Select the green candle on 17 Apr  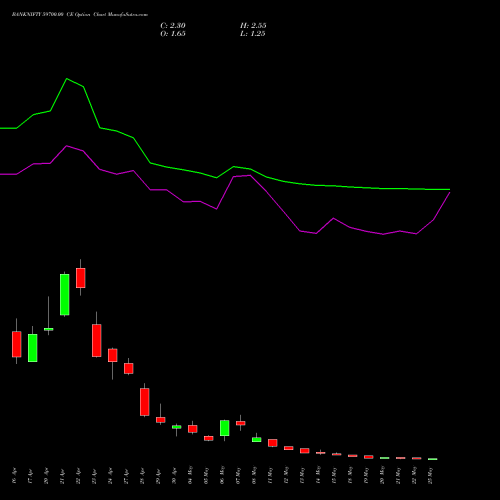pyautogui.click(x=33, y=348)
